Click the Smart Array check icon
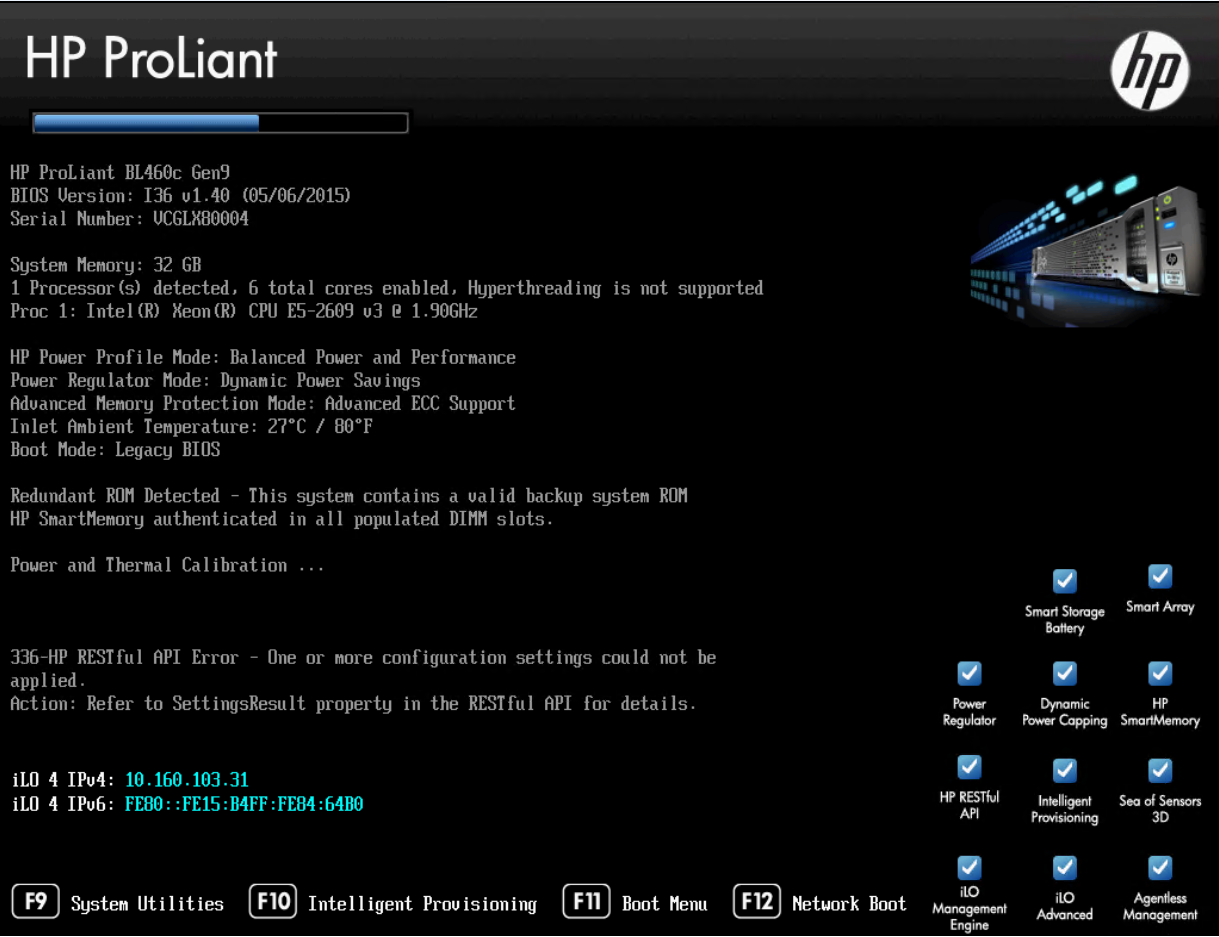Screen dimensions: 1219x937 tap(1159, 576)
